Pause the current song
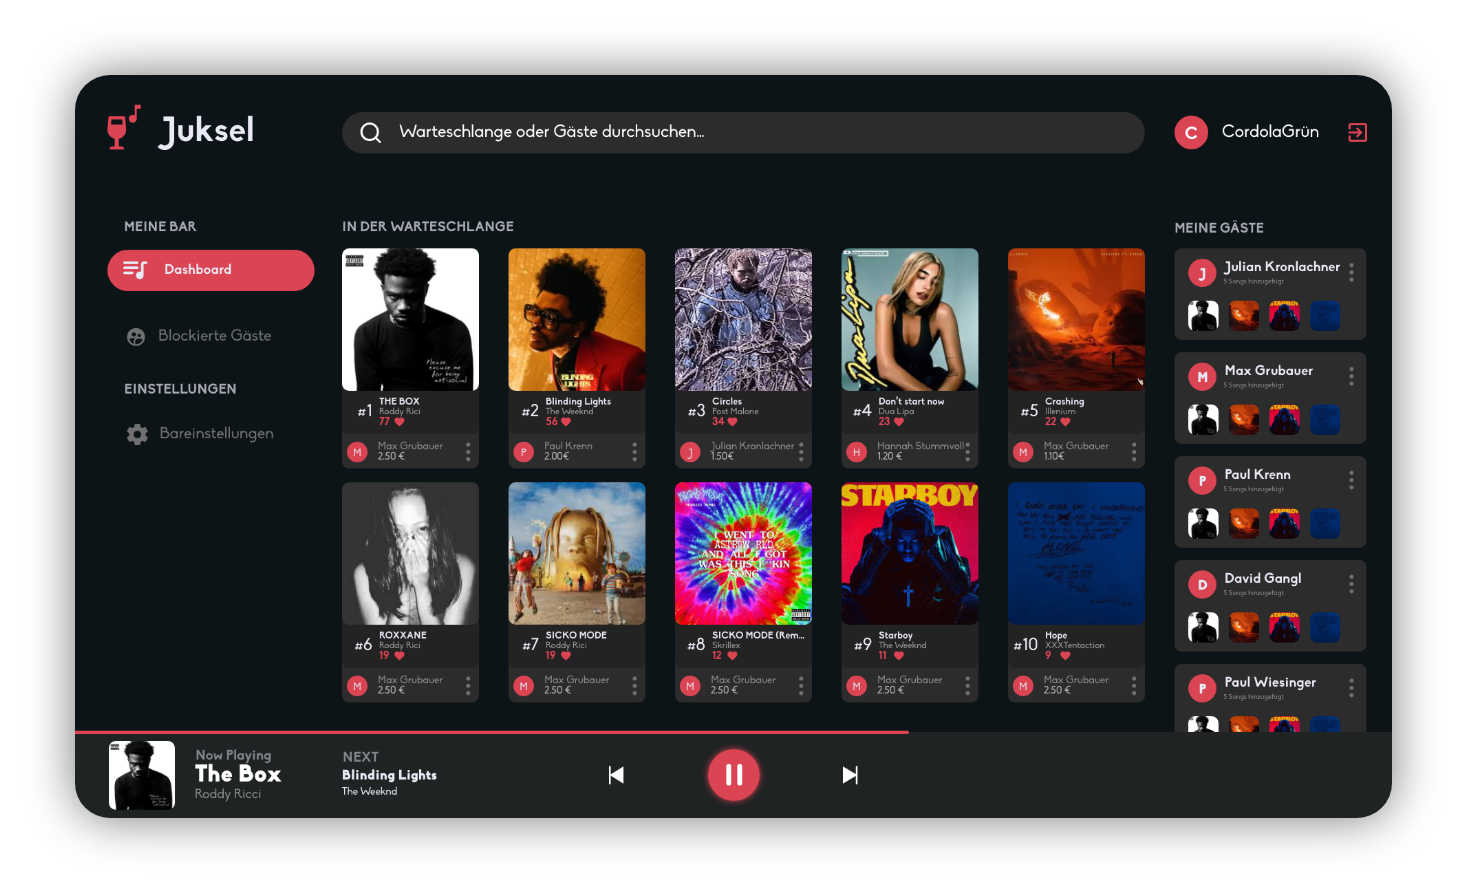 click(x=734, y=775)
